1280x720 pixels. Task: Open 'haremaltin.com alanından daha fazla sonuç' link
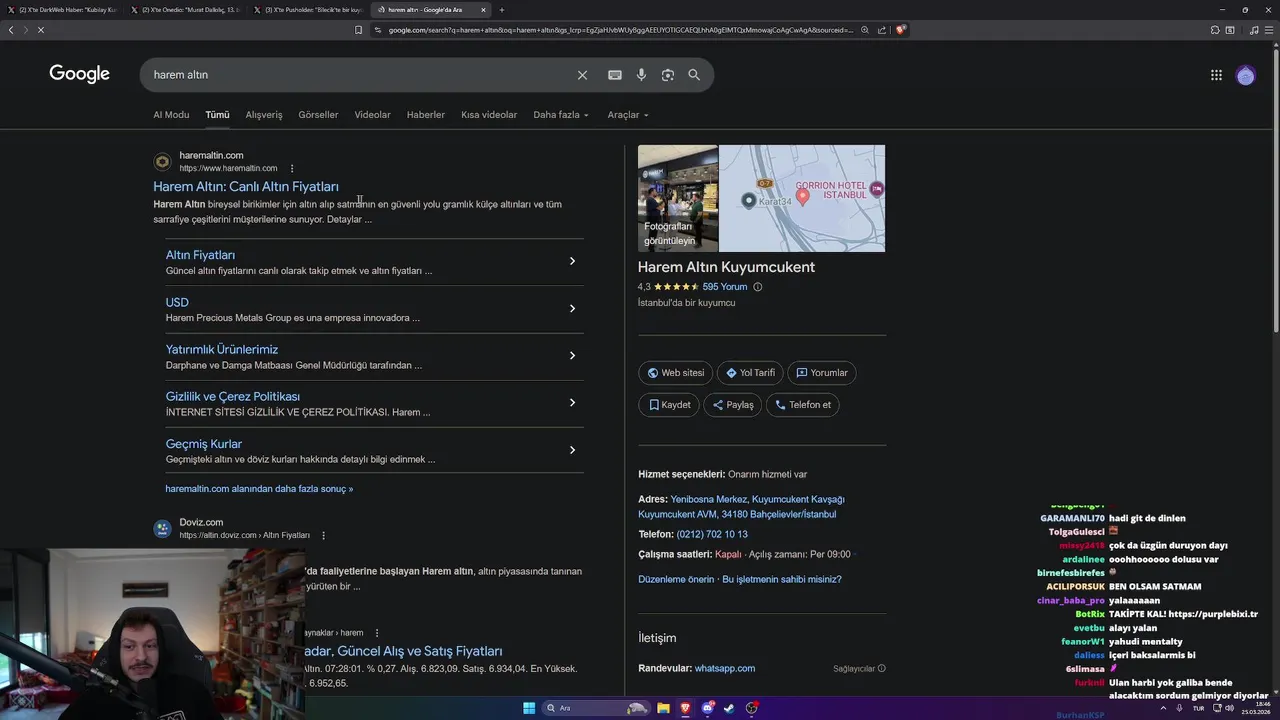(x=259, y=489)
